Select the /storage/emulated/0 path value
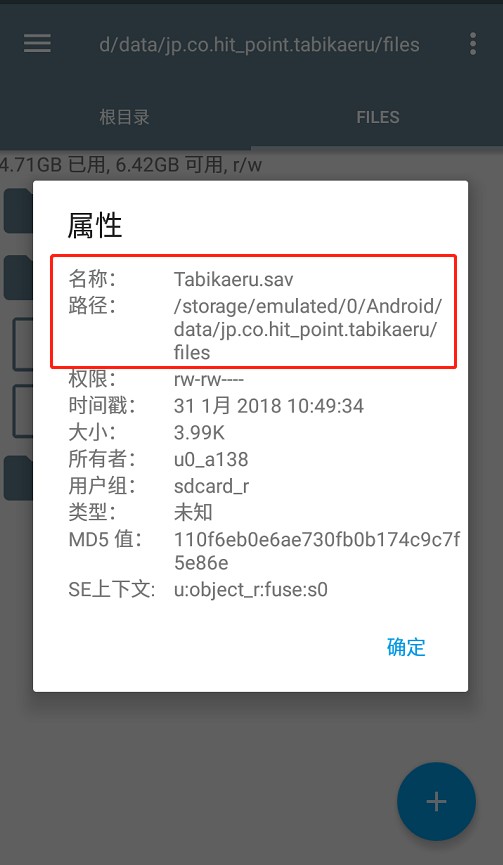 click(x=308, y=329)
